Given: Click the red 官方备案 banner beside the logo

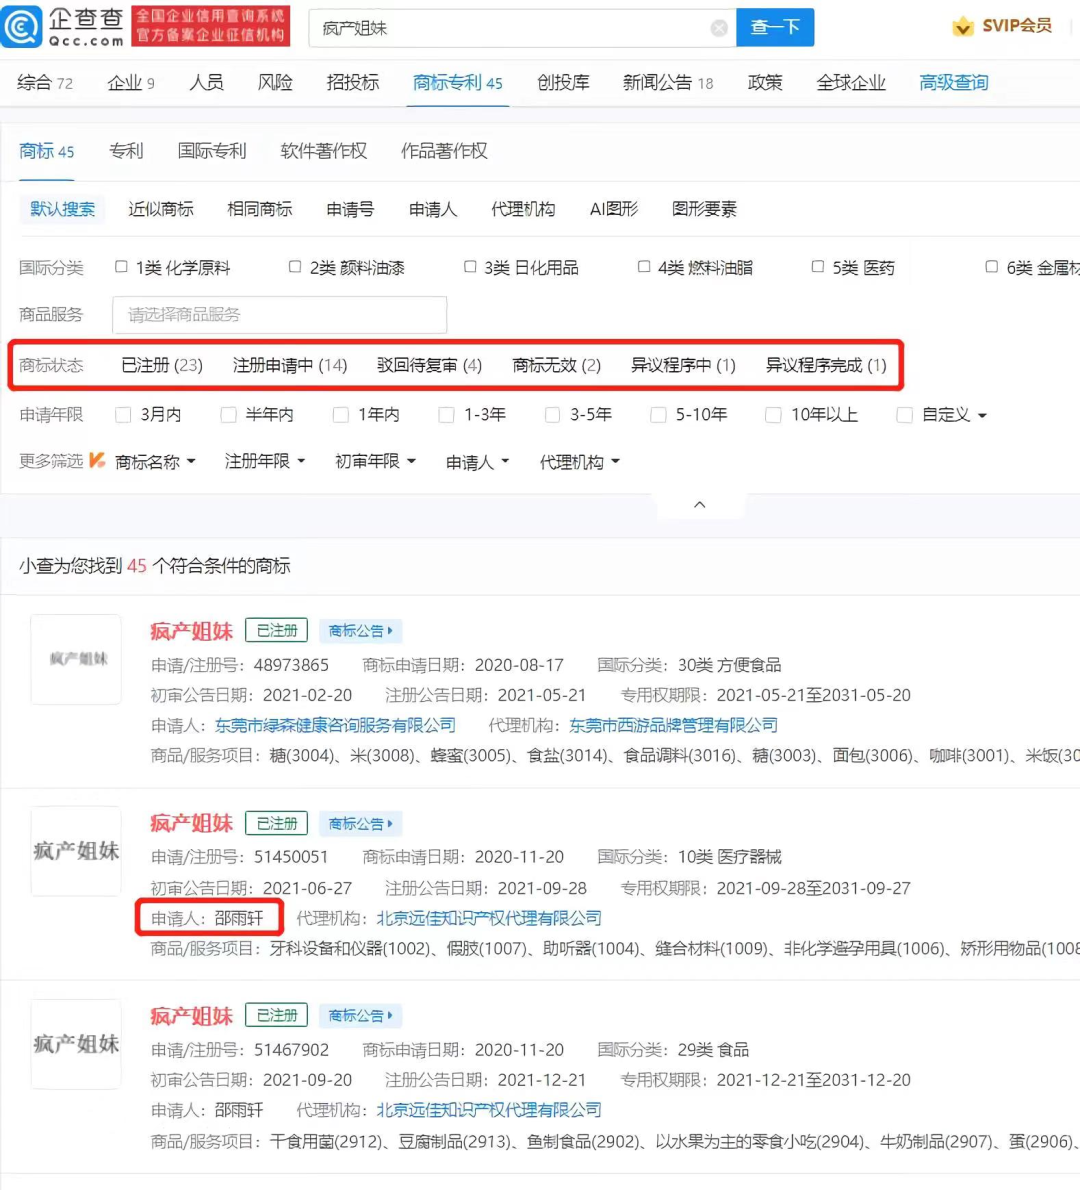Looking at the screenshot, I should tap(210, 27).
